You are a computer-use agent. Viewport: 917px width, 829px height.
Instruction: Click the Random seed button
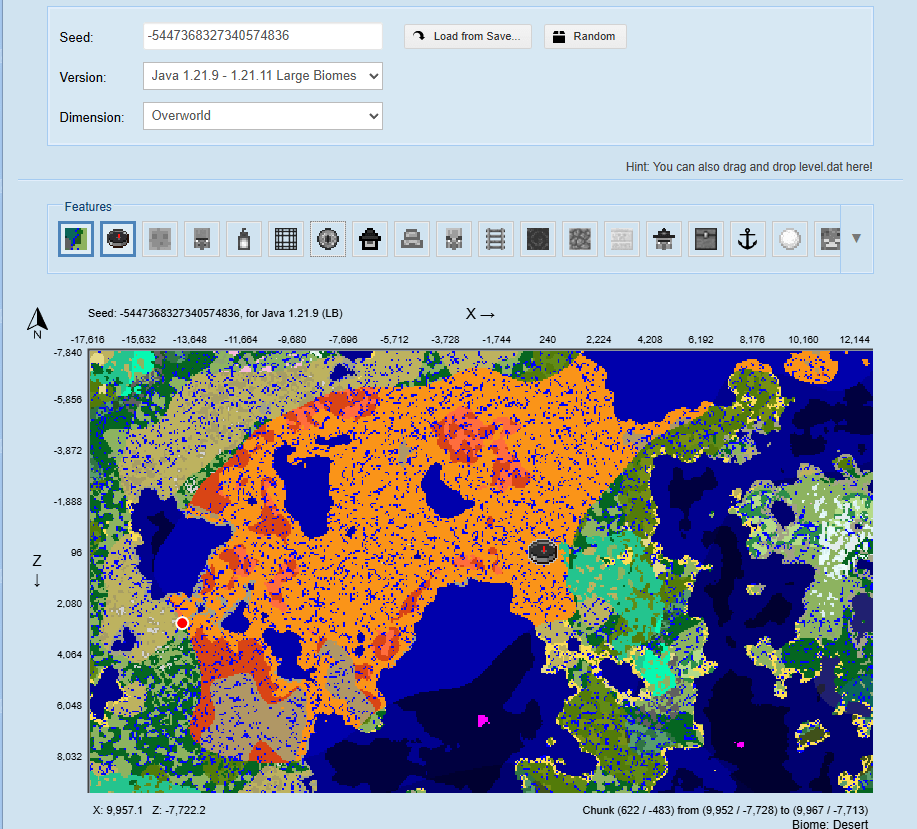(x=585, y=37)
